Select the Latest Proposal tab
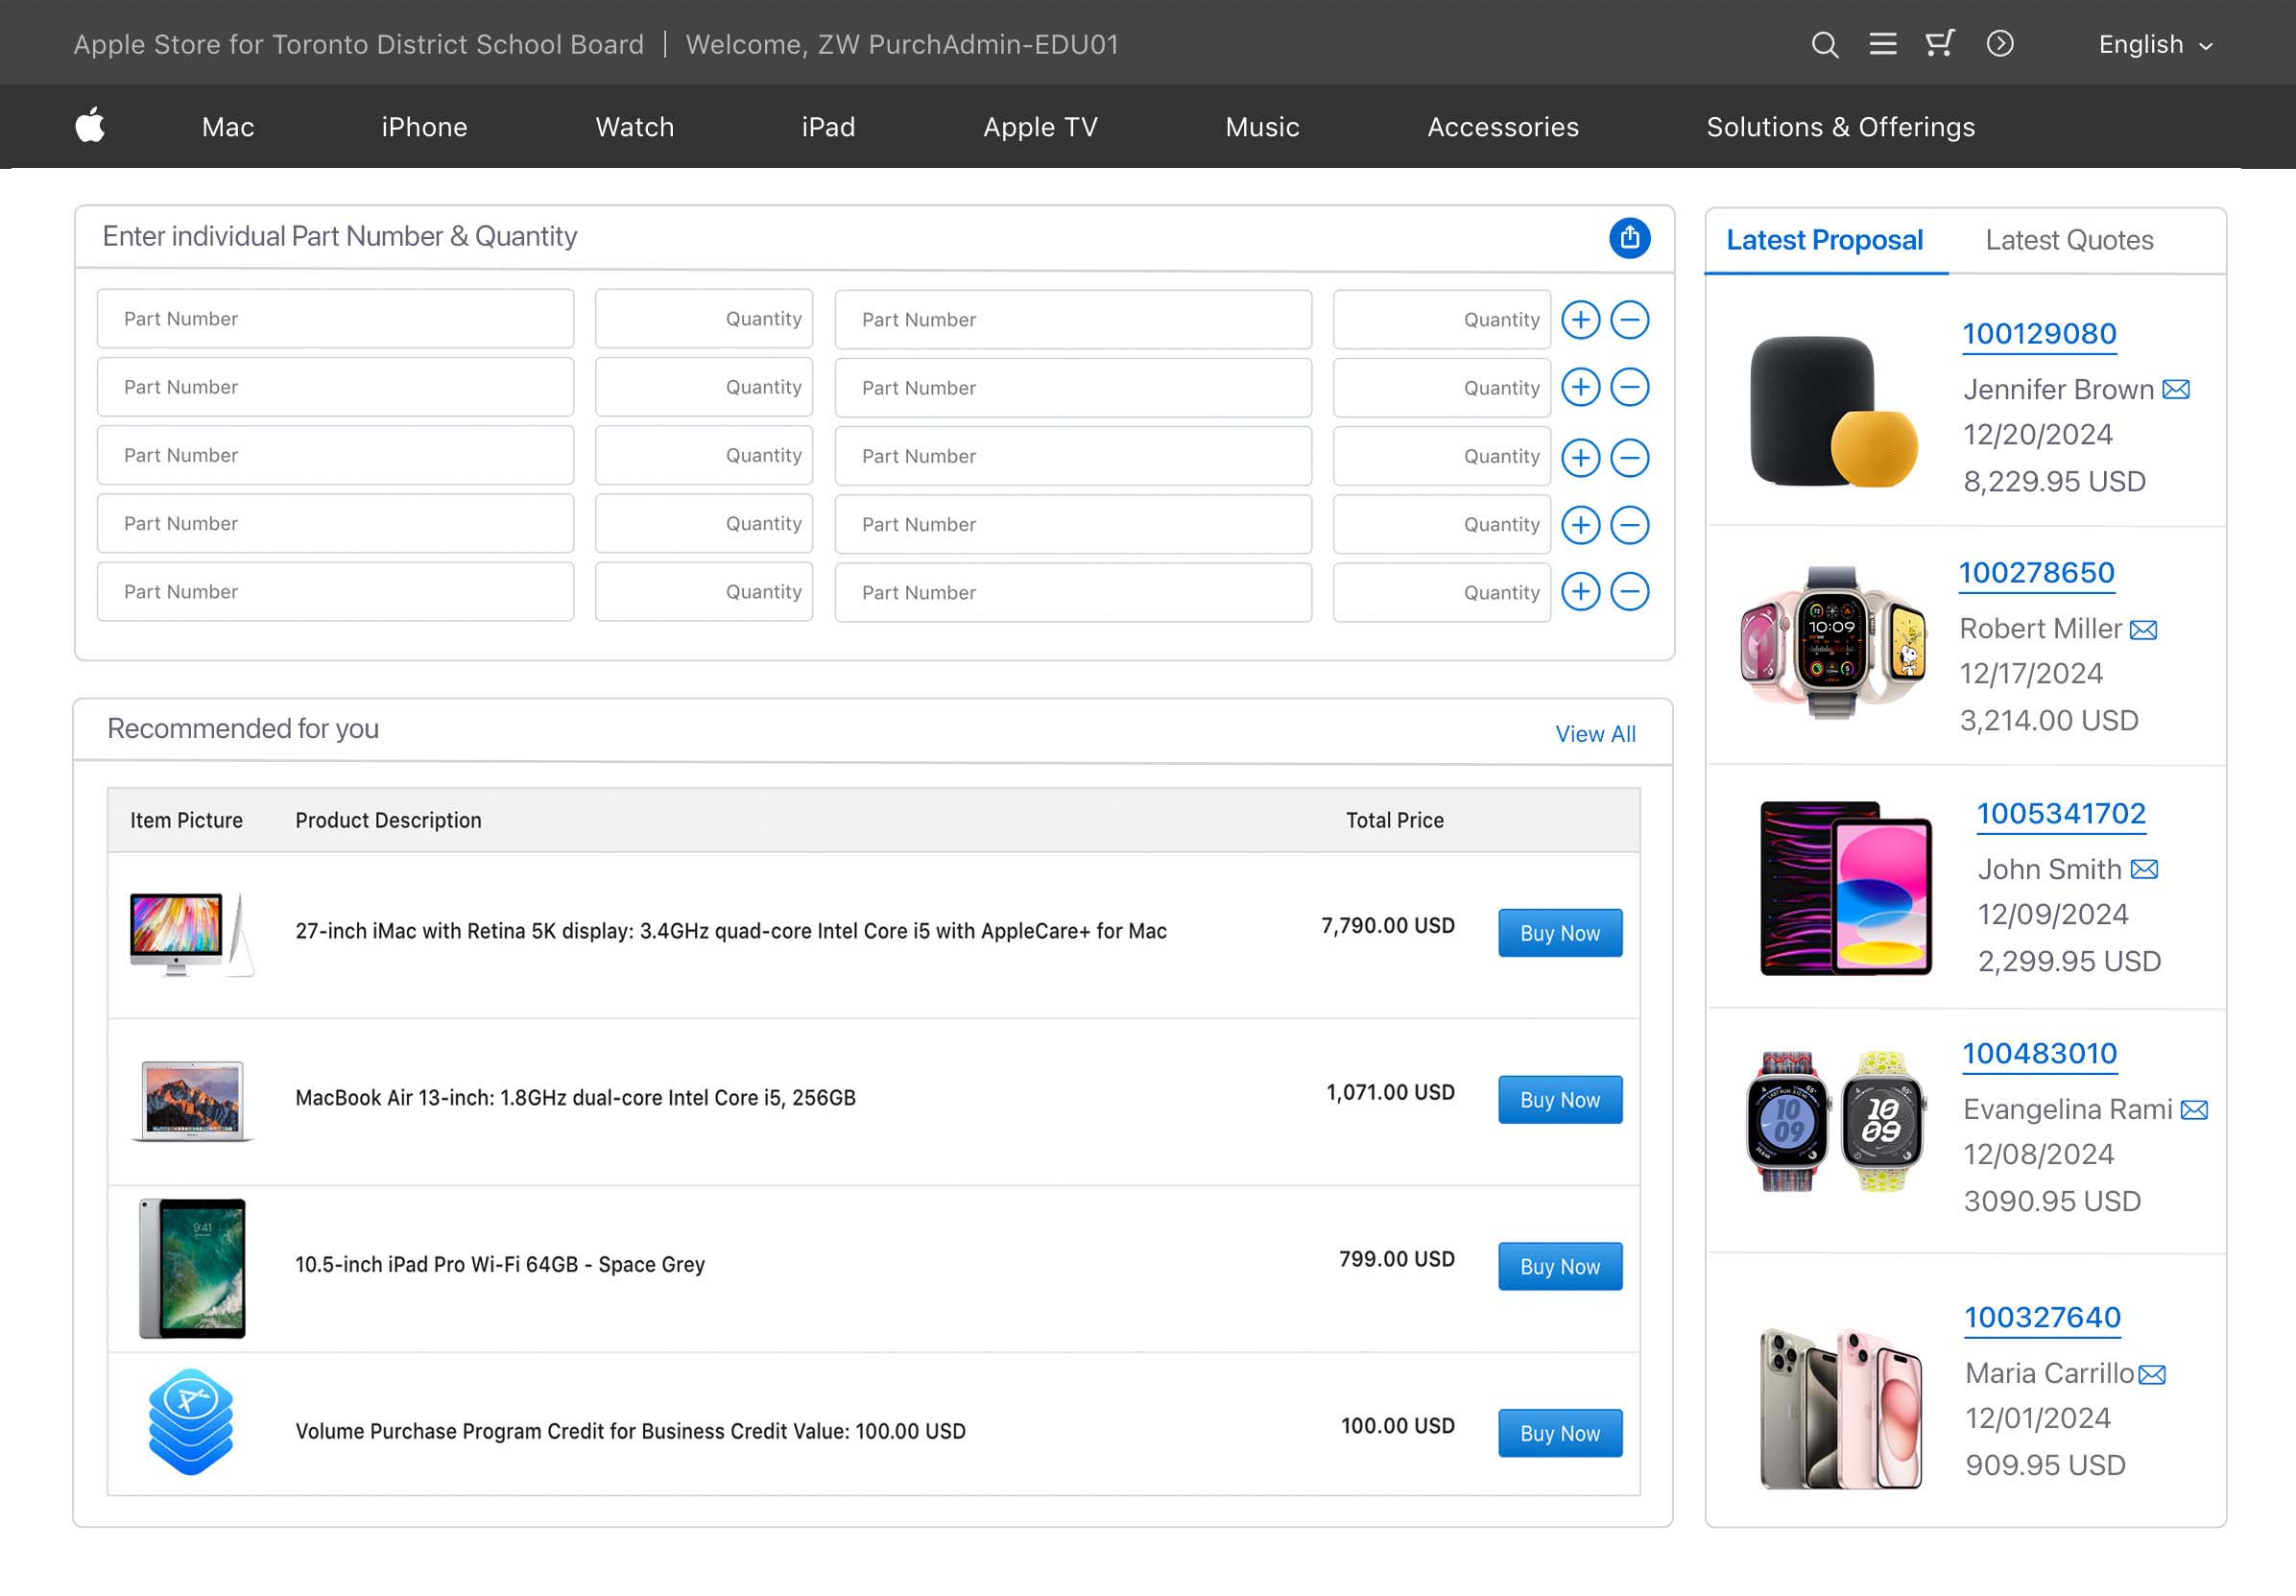 [1824, 240]
